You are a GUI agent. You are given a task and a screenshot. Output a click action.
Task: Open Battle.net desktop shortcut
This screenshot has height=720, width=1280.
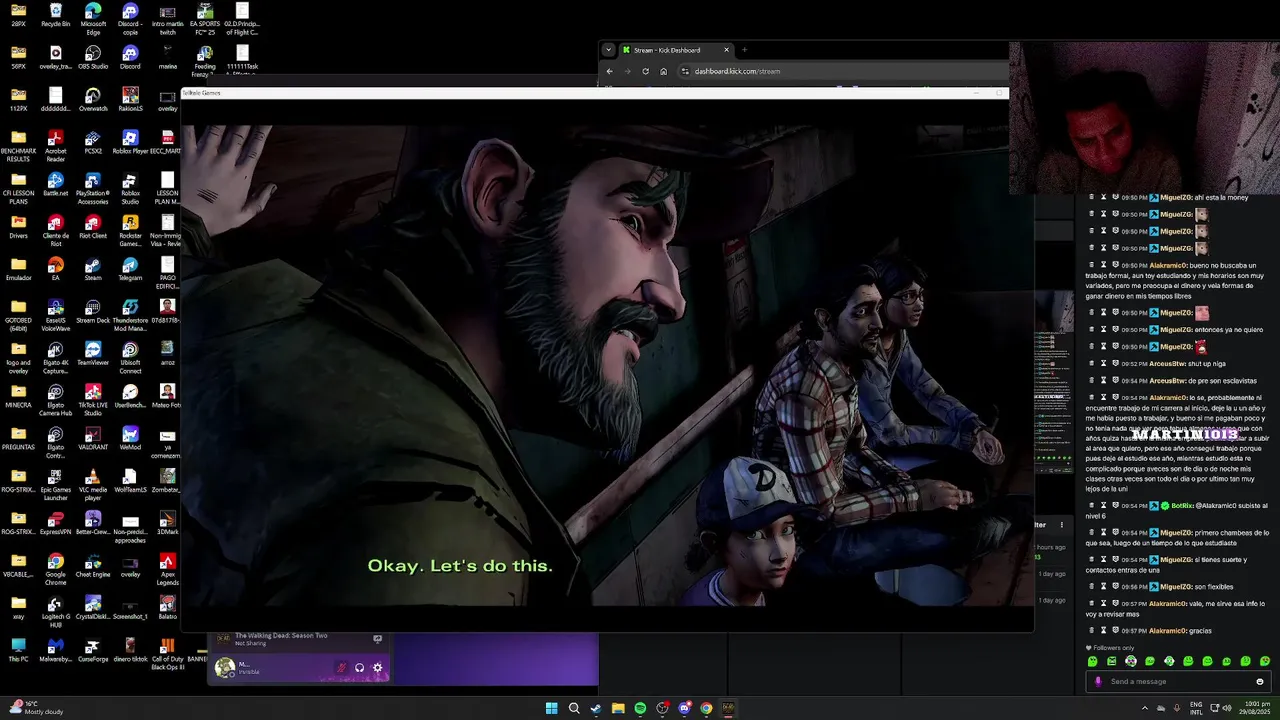(x=56, y=184)
